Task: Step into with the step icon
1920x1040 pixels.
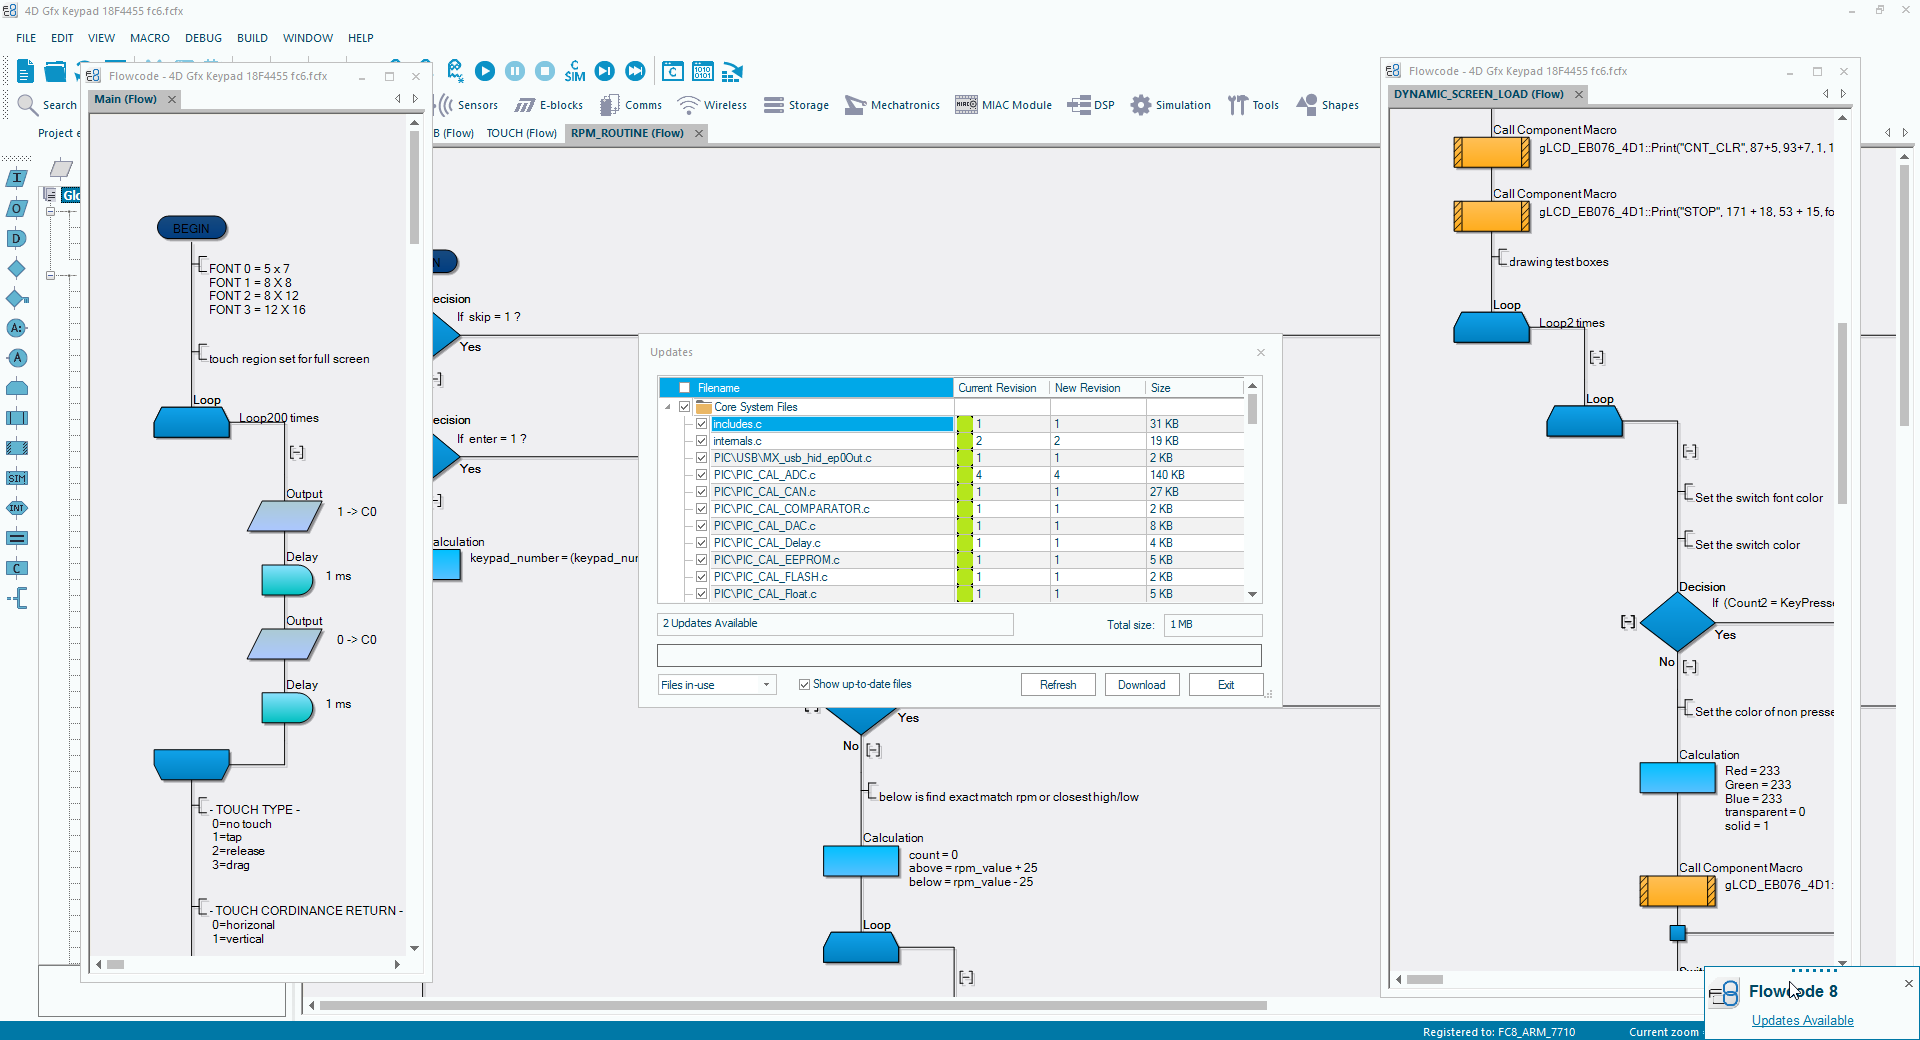Action: click(x=605, y=71)
